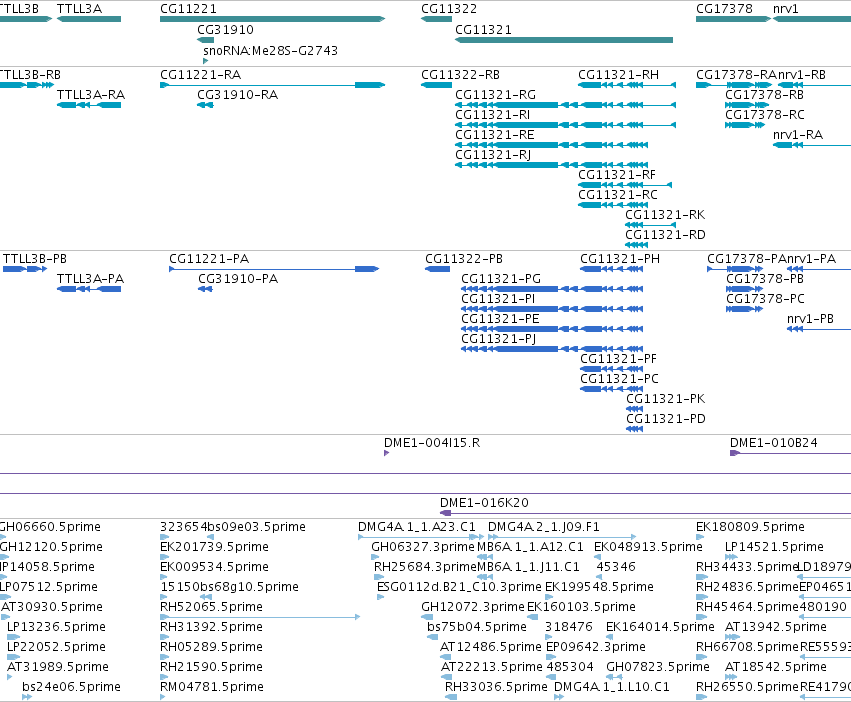851x702 pixels.
Task: Click protein CG11321-PK
Action: tap(634, 409)
